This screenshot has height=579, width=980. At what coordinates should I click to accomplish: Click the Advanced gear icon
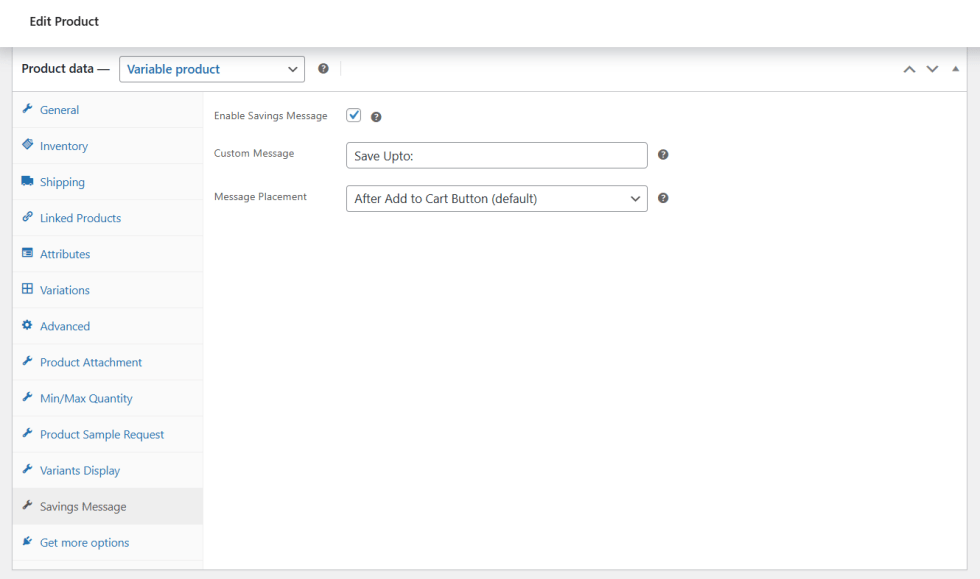[x=27, y=325]
